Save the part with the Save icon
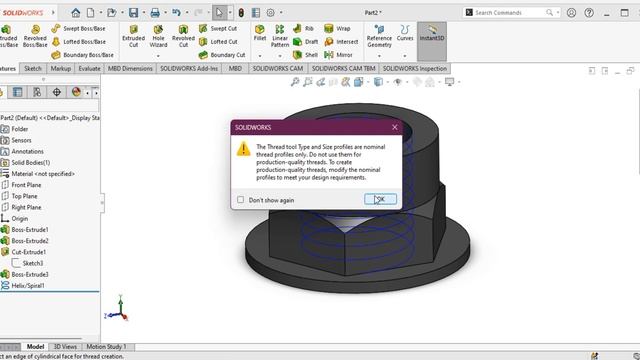Viewport: 640px width, 360px height. (133, 13)
